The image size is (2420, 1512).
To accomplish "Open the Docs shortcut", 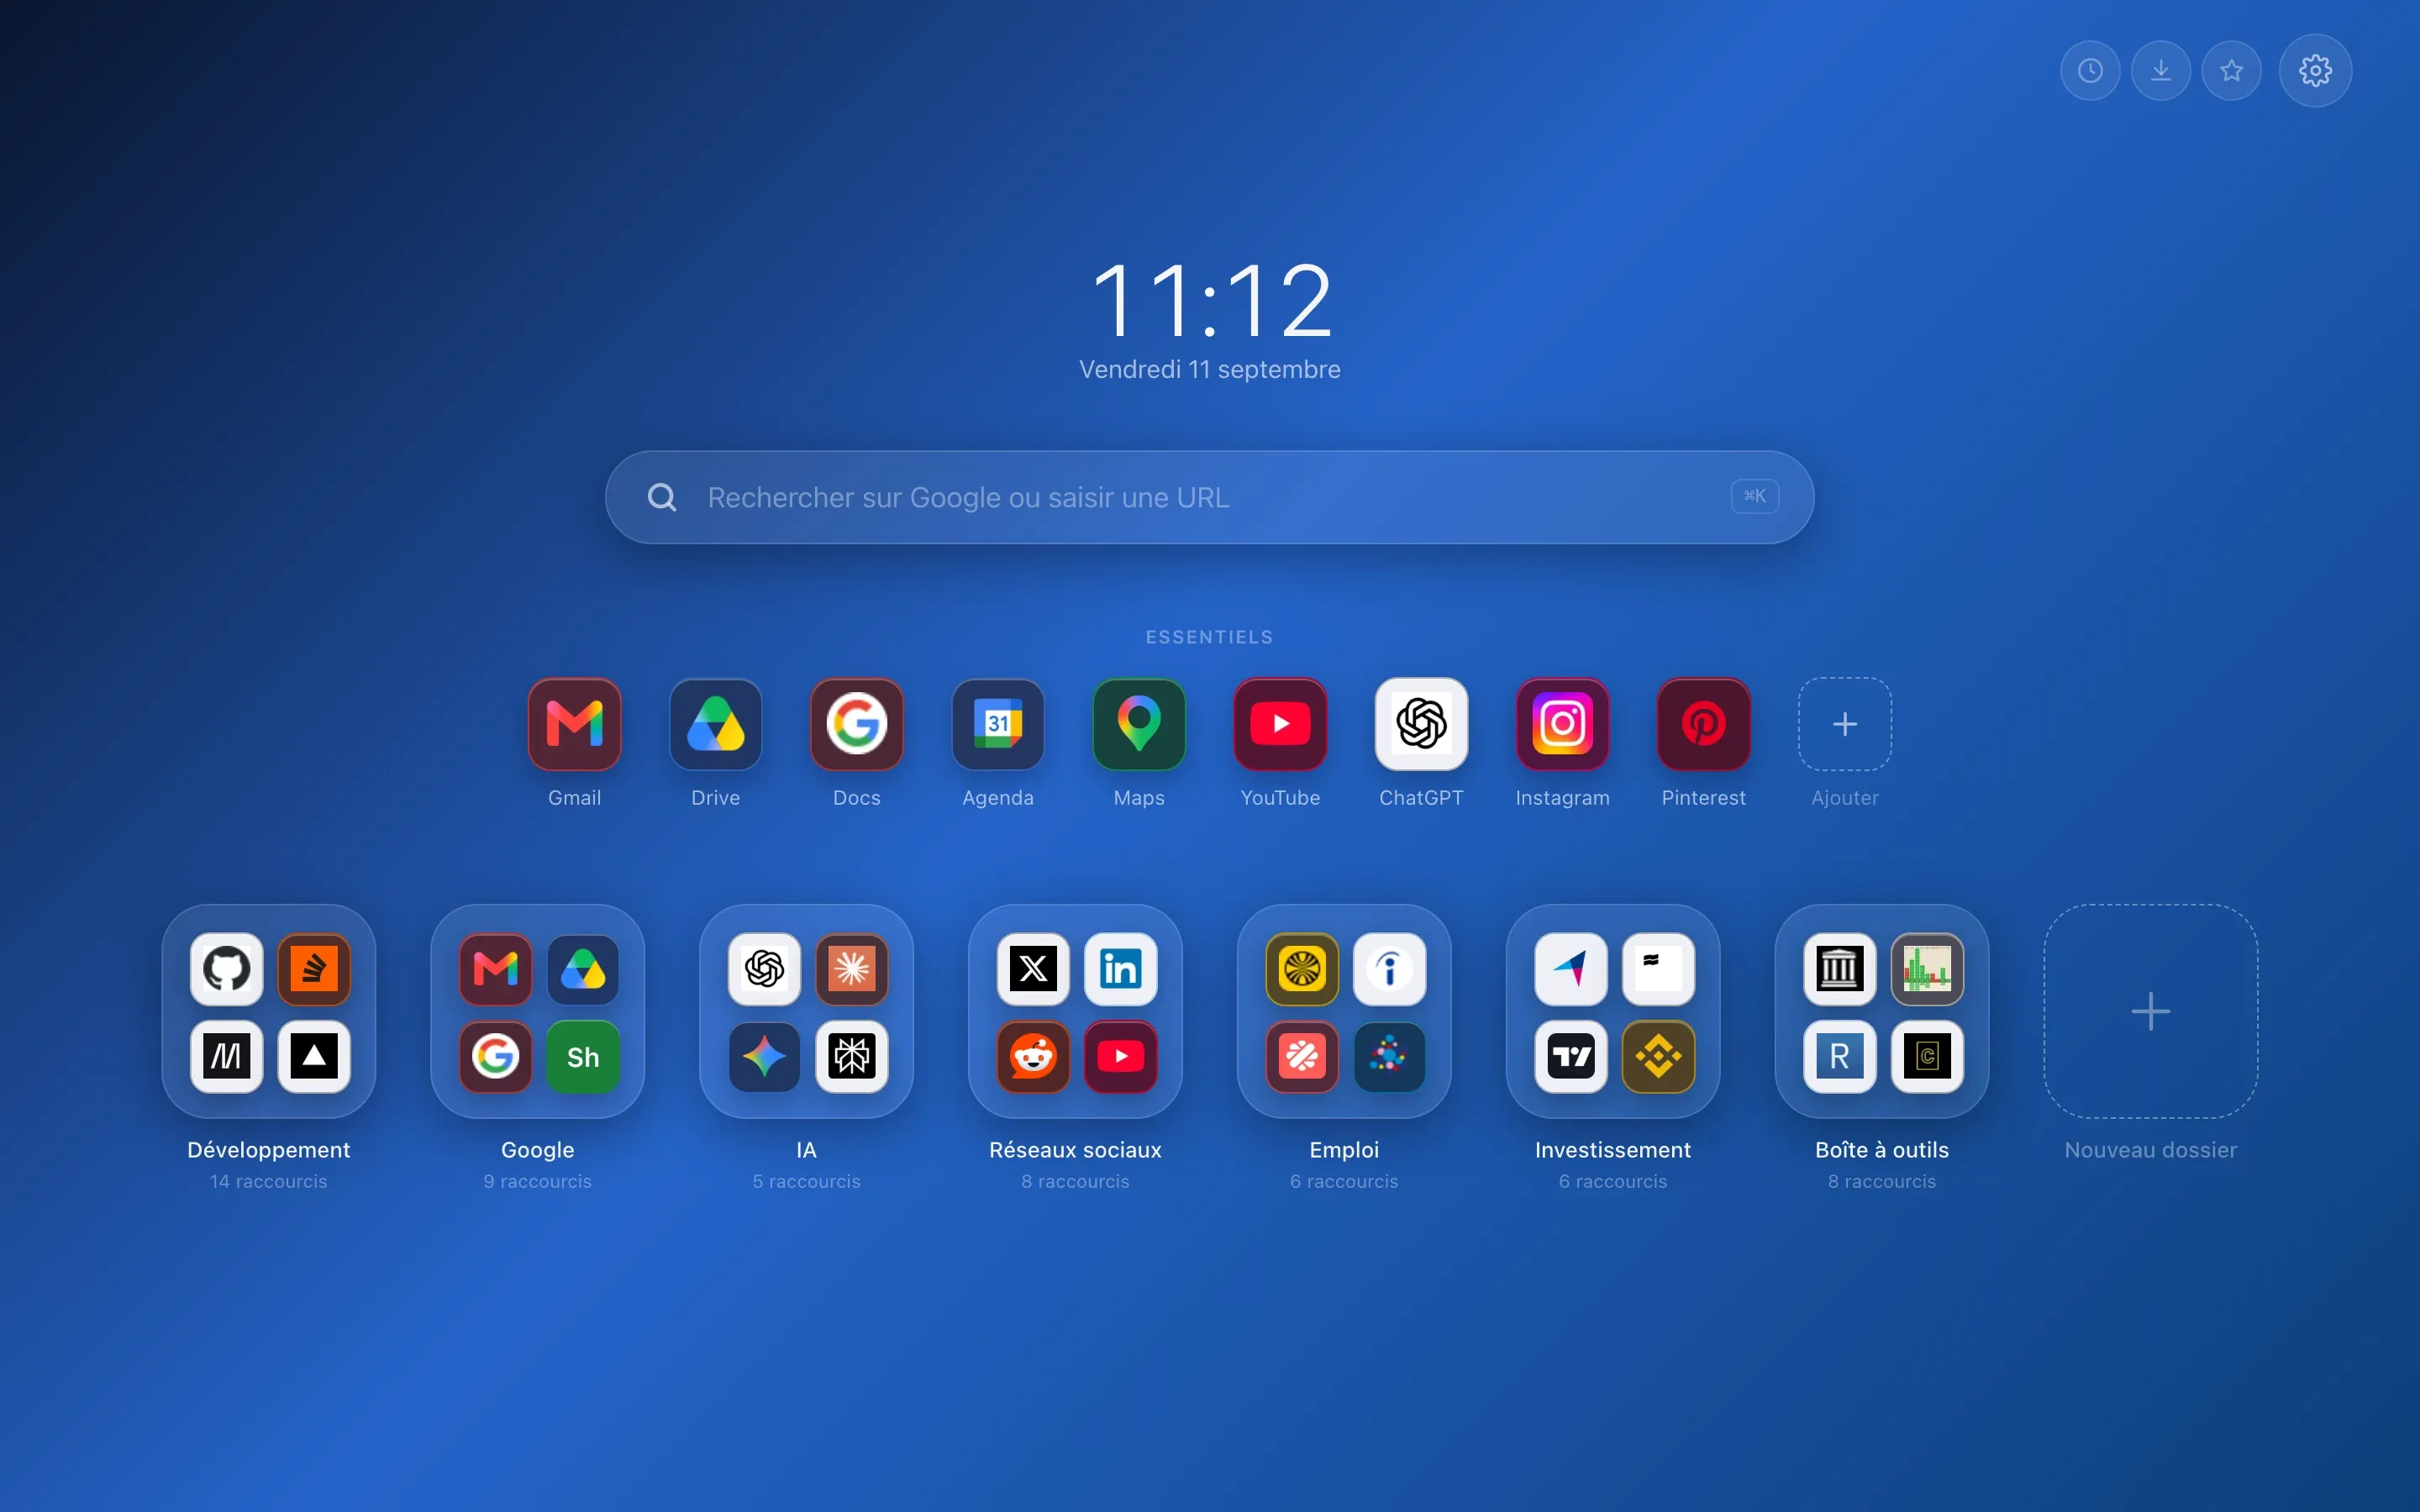I will pos(857,724).
